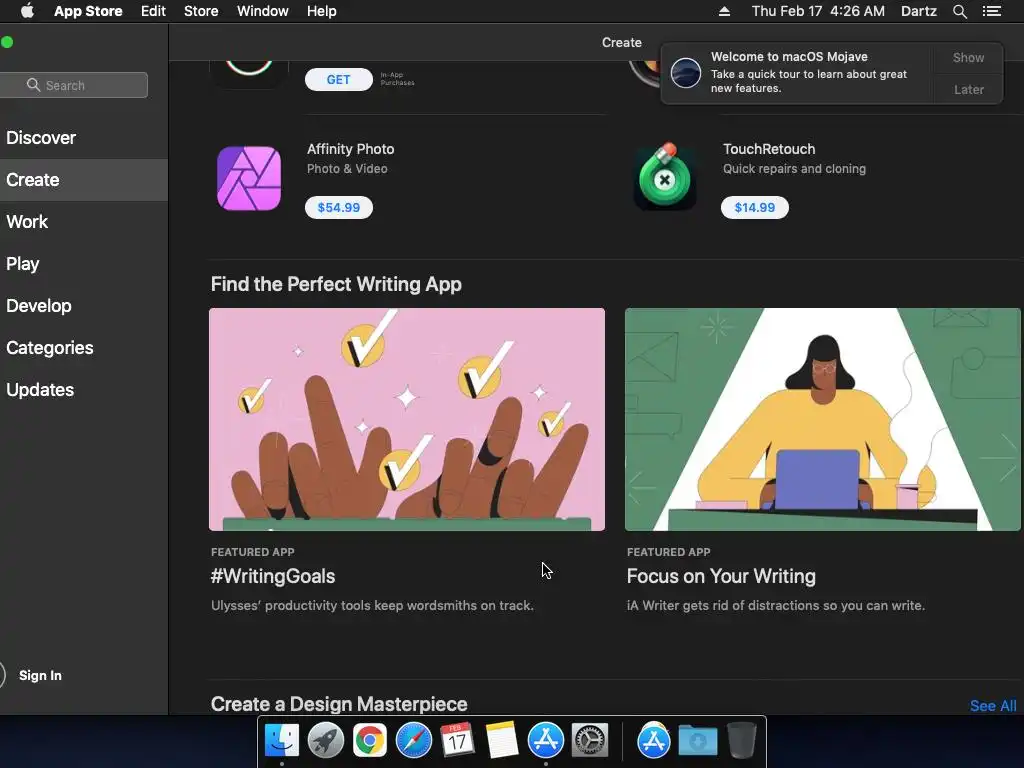This screenshot has width=1024, height=768.
Task: Select the Create sidebar section
Action: (84, 180)
